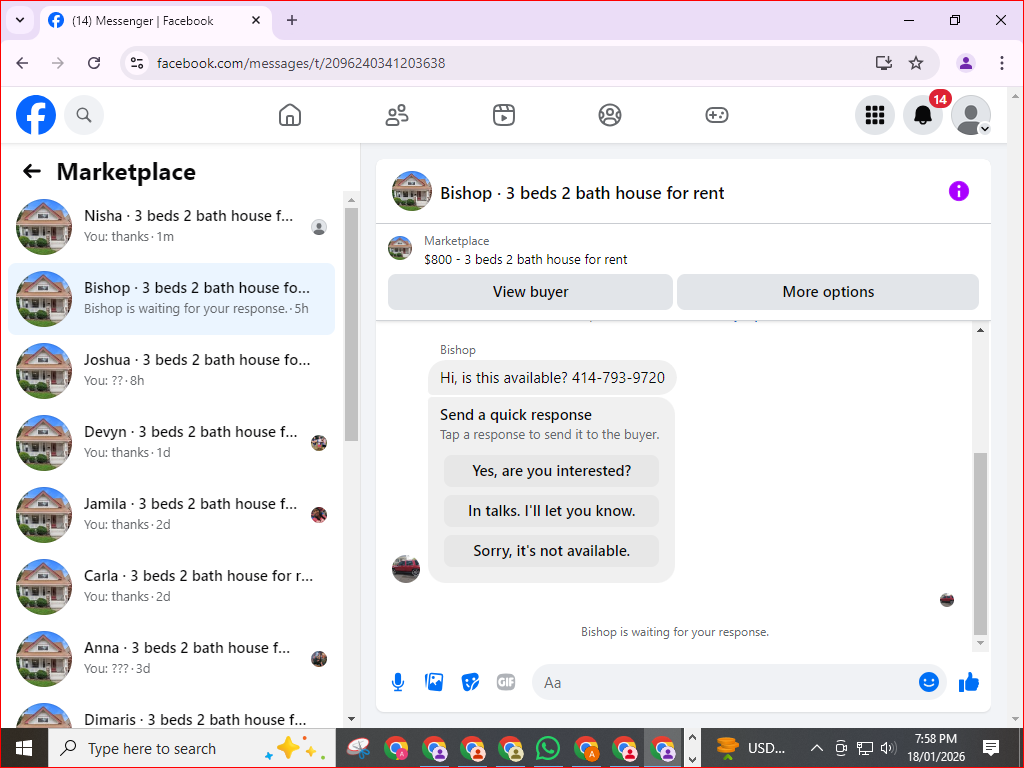
Task: Click chat messages scrollbar up arrow
Action: 980,330
